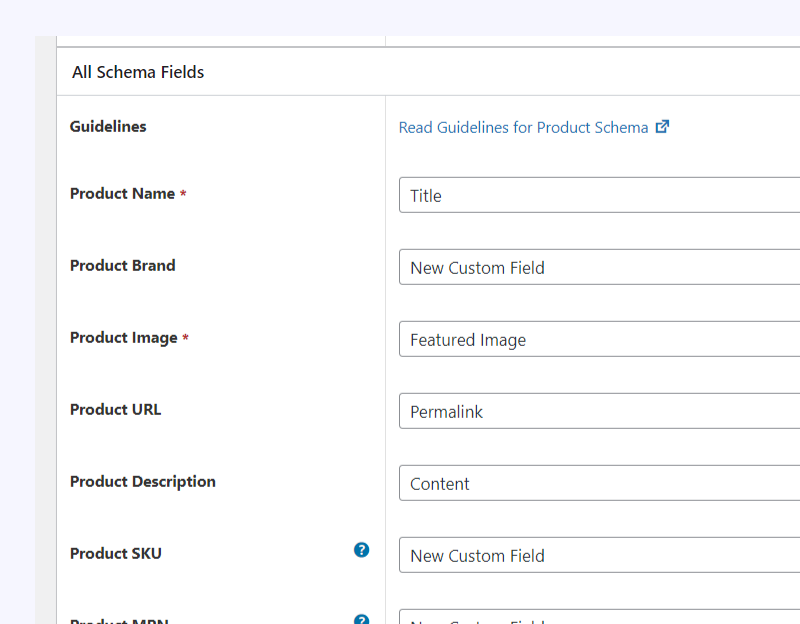Open the Product Name dropdown showing Title

(x=600, y=196)
